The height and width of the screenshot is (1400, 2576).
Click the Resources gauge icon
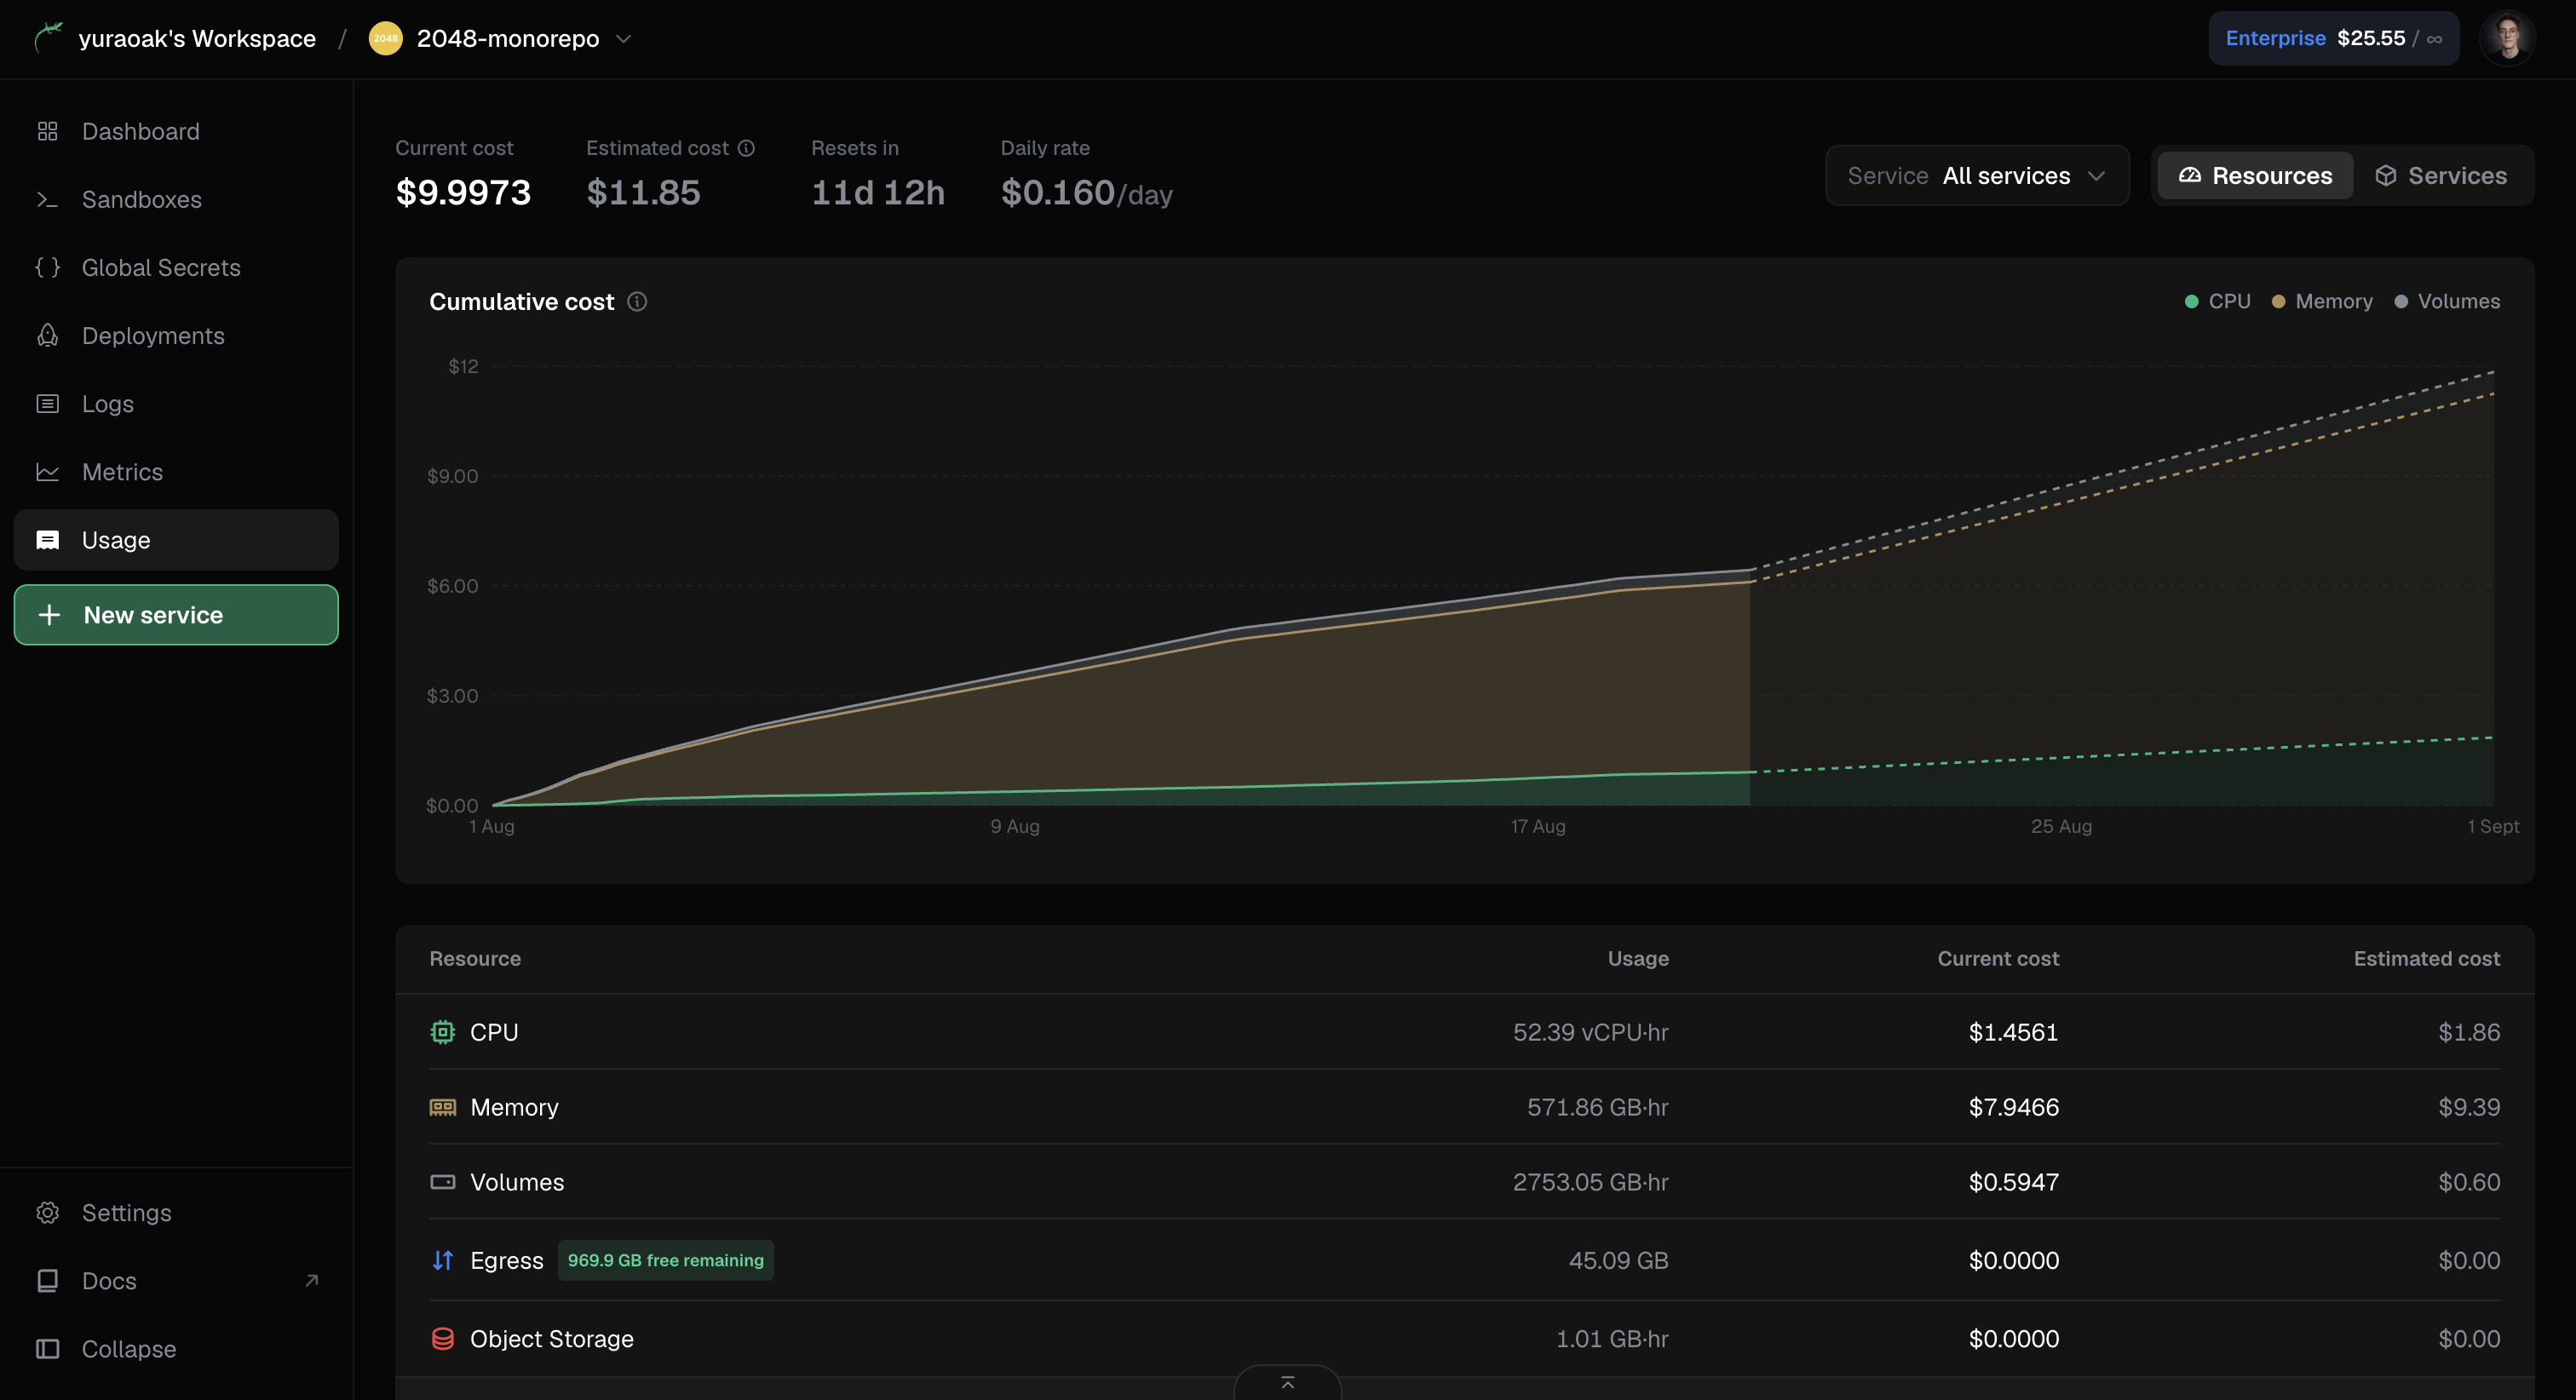[x=2189, y=175]
